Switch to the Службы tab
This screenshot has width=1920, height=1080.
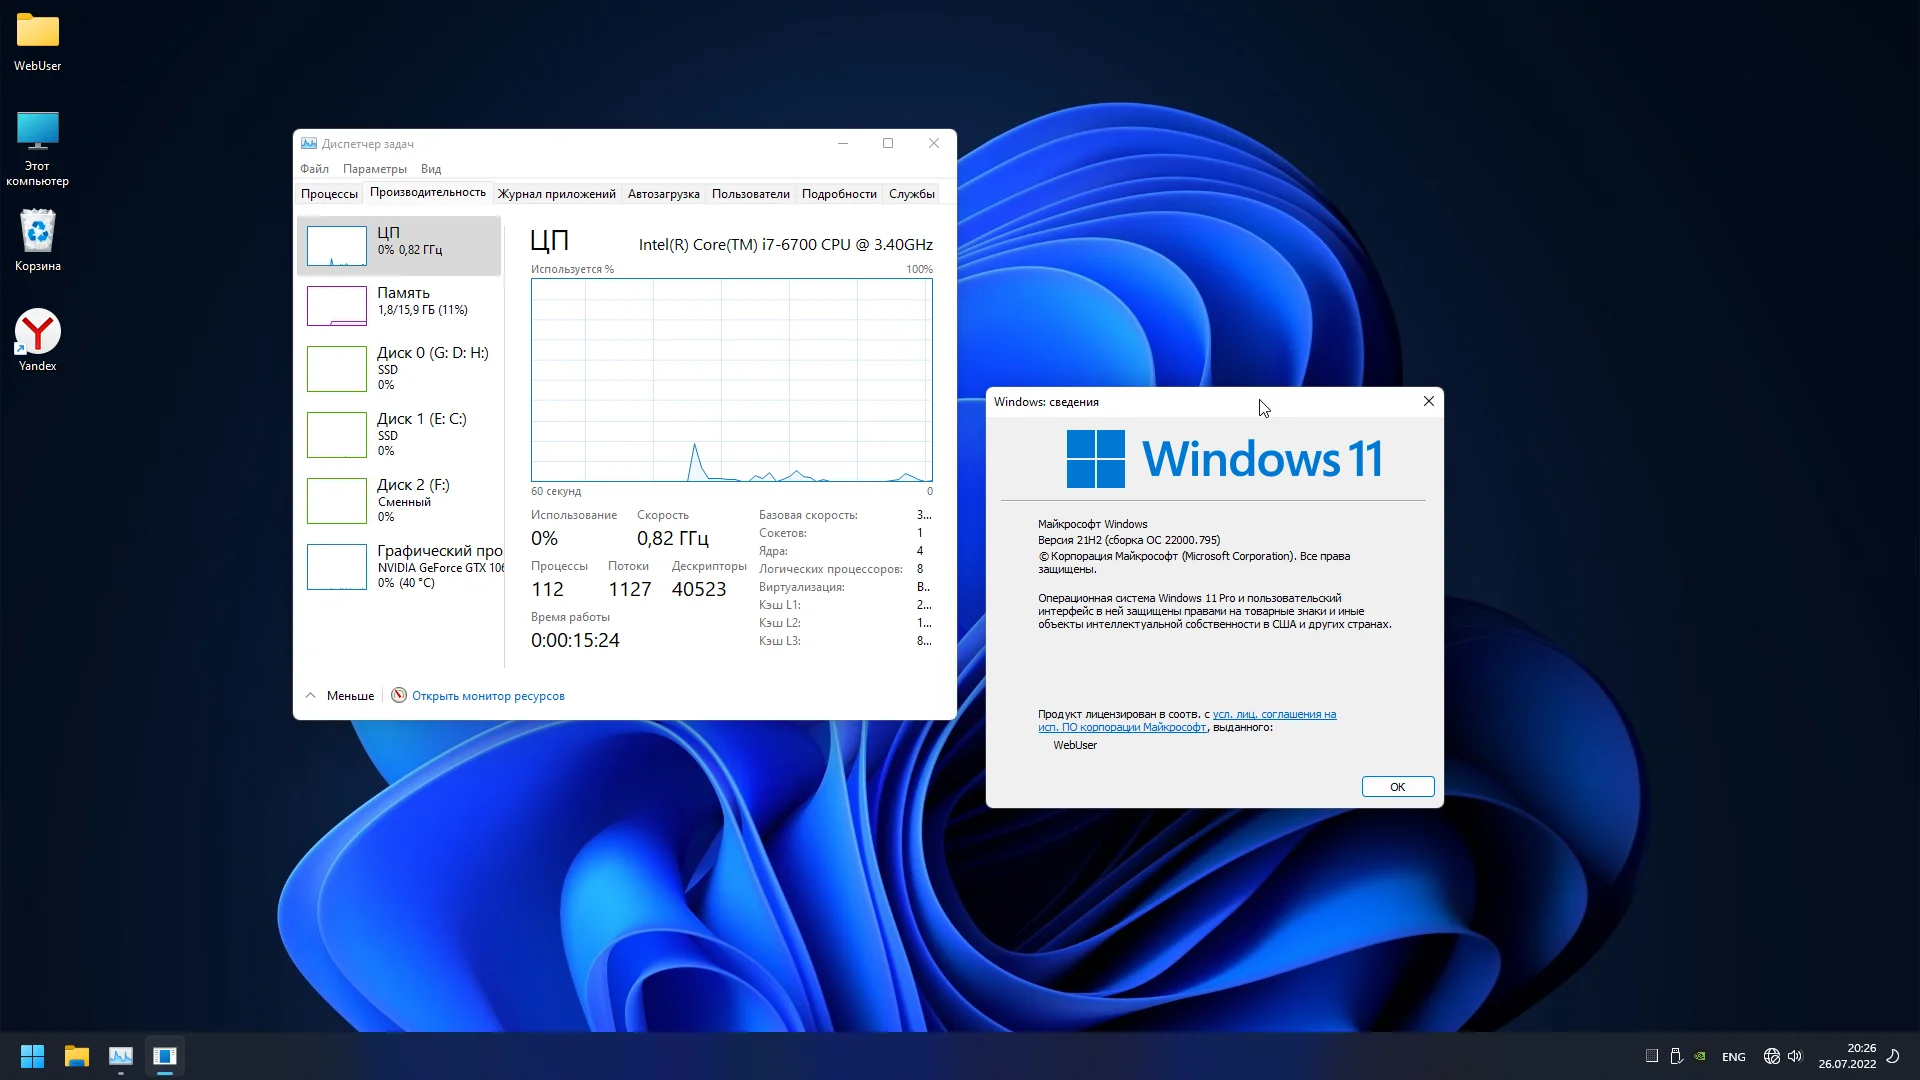pyautogui.click(x=911, y=194)
